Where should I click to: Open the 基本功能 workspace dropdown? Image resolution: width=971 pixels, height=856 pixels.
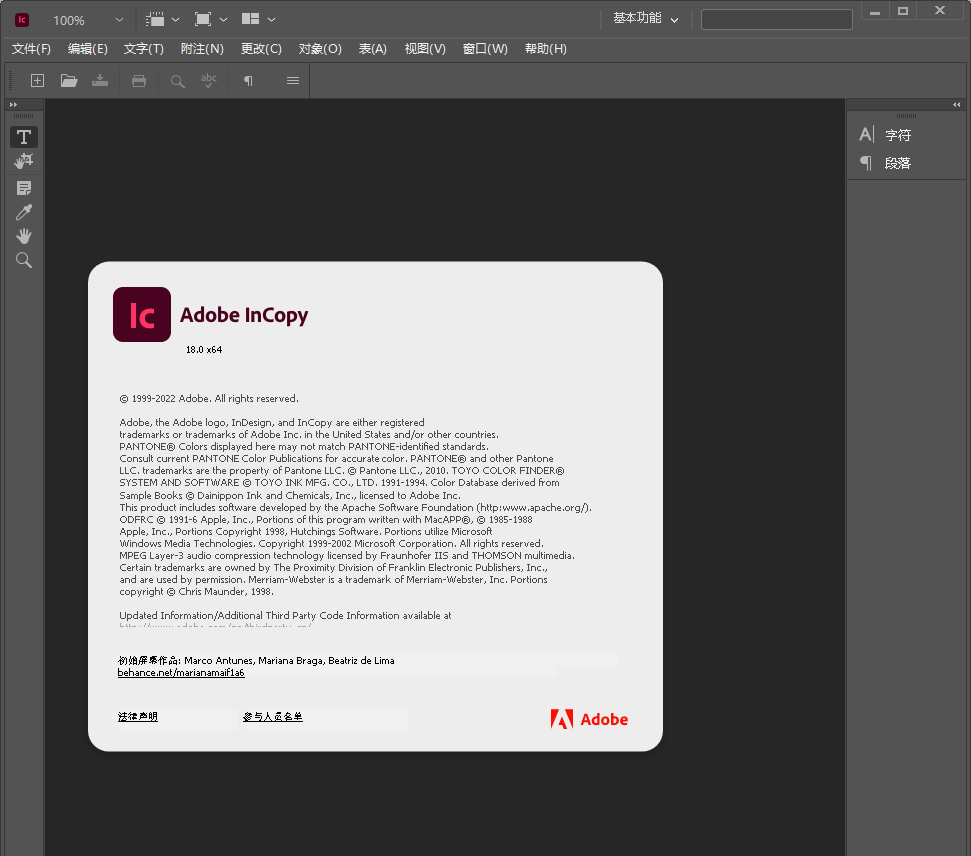tap(646, 19)
